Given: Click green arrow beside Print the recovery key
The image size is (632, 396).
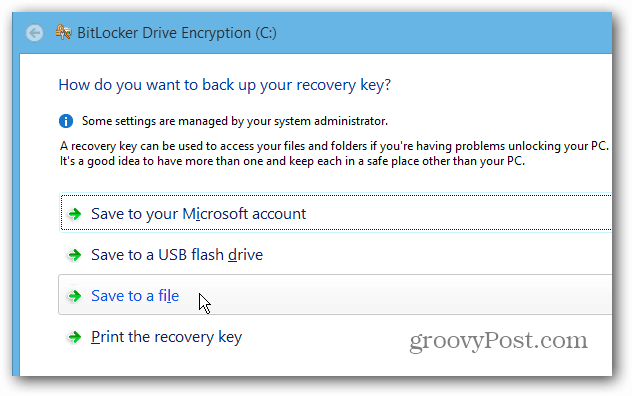Looking at the screenshot, I should click(x=75, y=337).
